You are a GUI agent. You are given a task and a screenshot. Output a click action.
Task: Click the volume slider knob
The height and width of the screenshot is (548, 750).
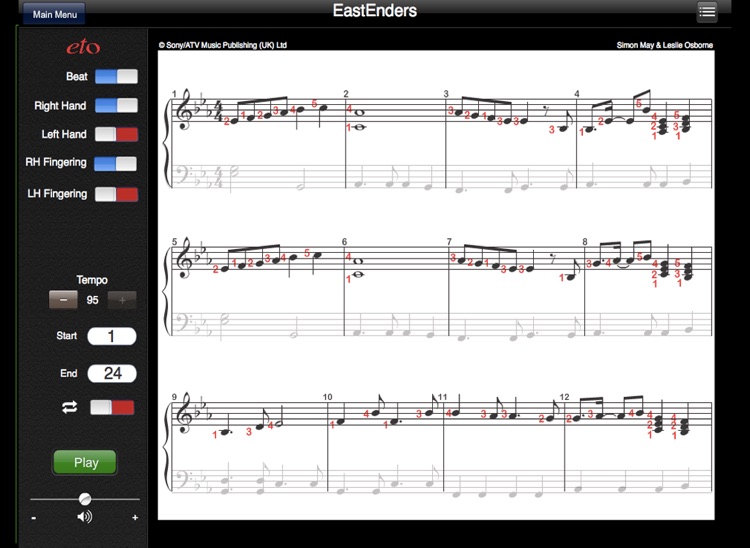(85, 499)
